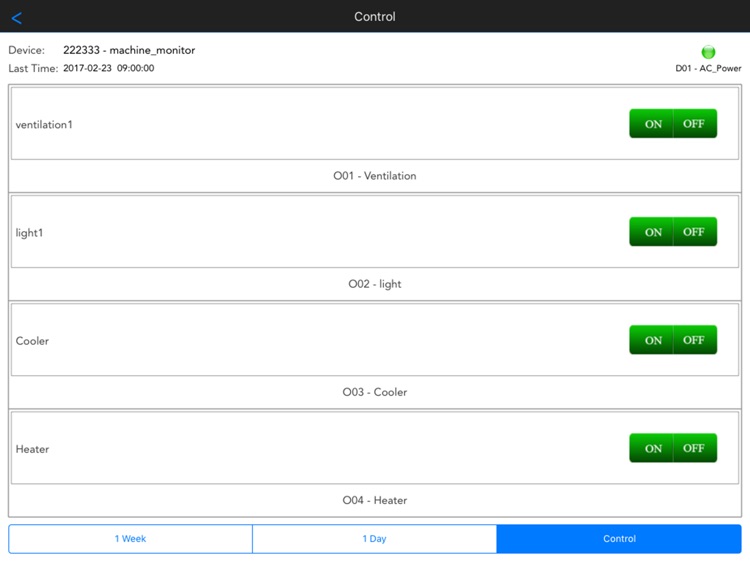The width and height of the screenshot is (750, 562).
Task: Turn ventilation1 OFF
Action: click(695, 124)
